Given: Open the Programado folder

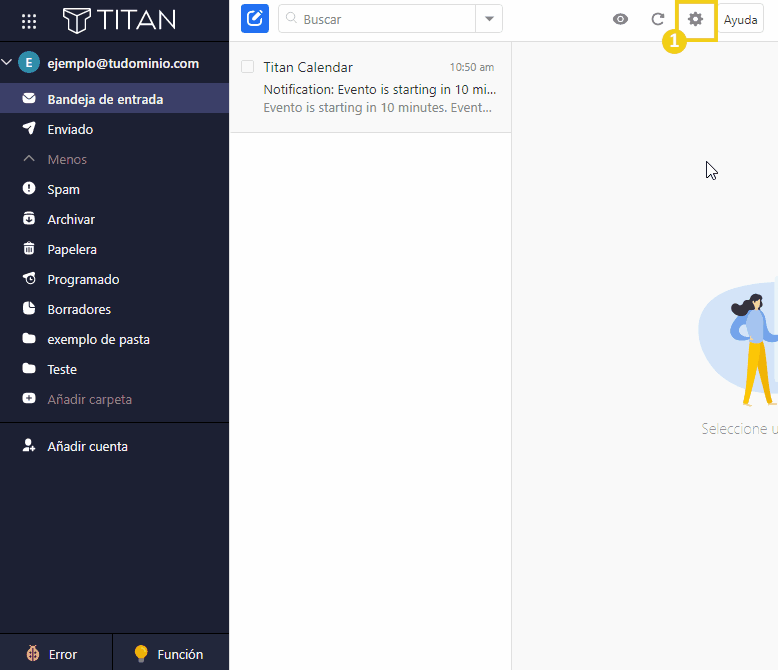Looking at the screenshot, I should click(x=114, y=279).
